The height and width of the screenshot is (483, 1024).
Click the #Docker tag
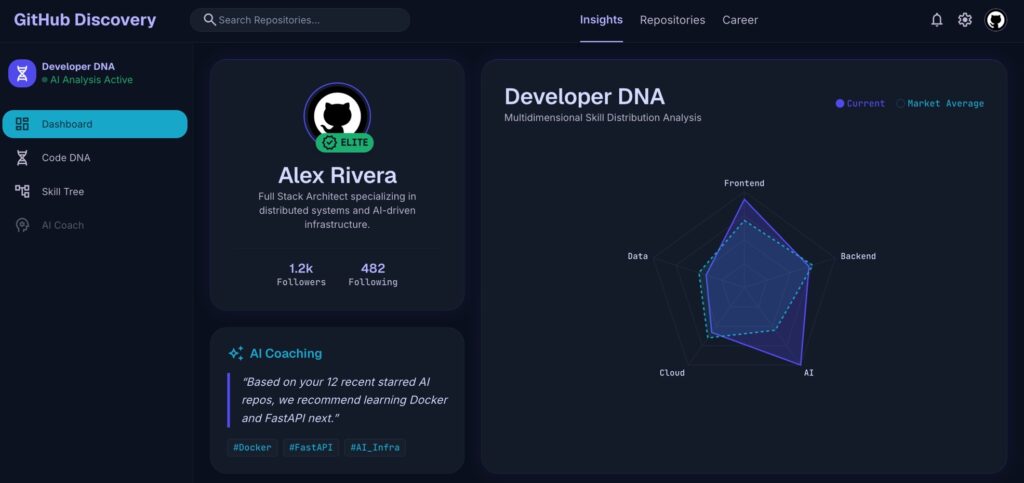252,448
